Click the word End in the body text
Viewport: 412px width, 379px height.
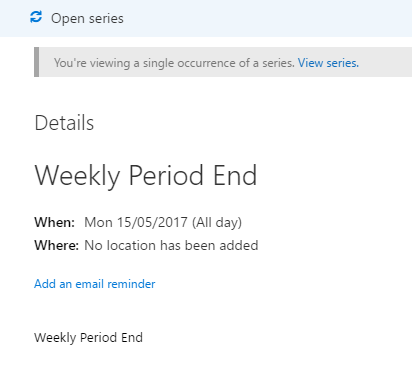pyautogui.click(x=132, y=338)
